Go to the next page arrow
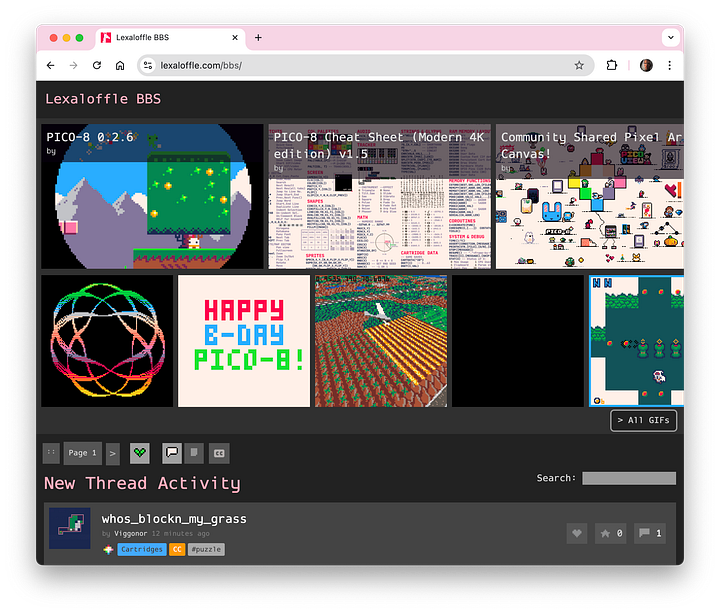 click(x=112, y=453)
